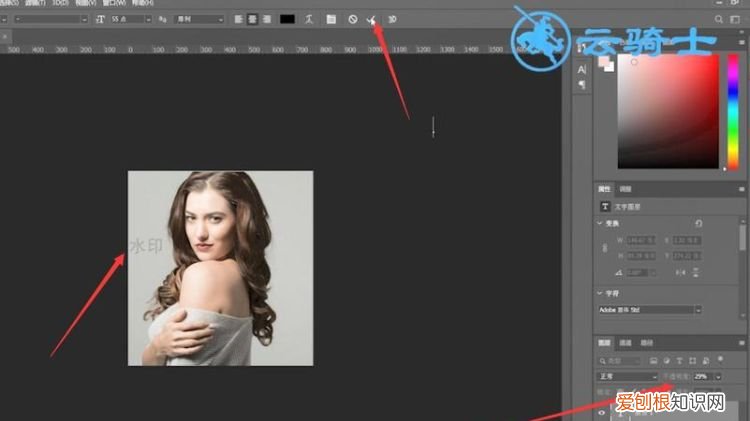The width and height of the screenshot is (750, 421).
Task: Commit the text edit with the checkmark
Action: tap(371, 19)
